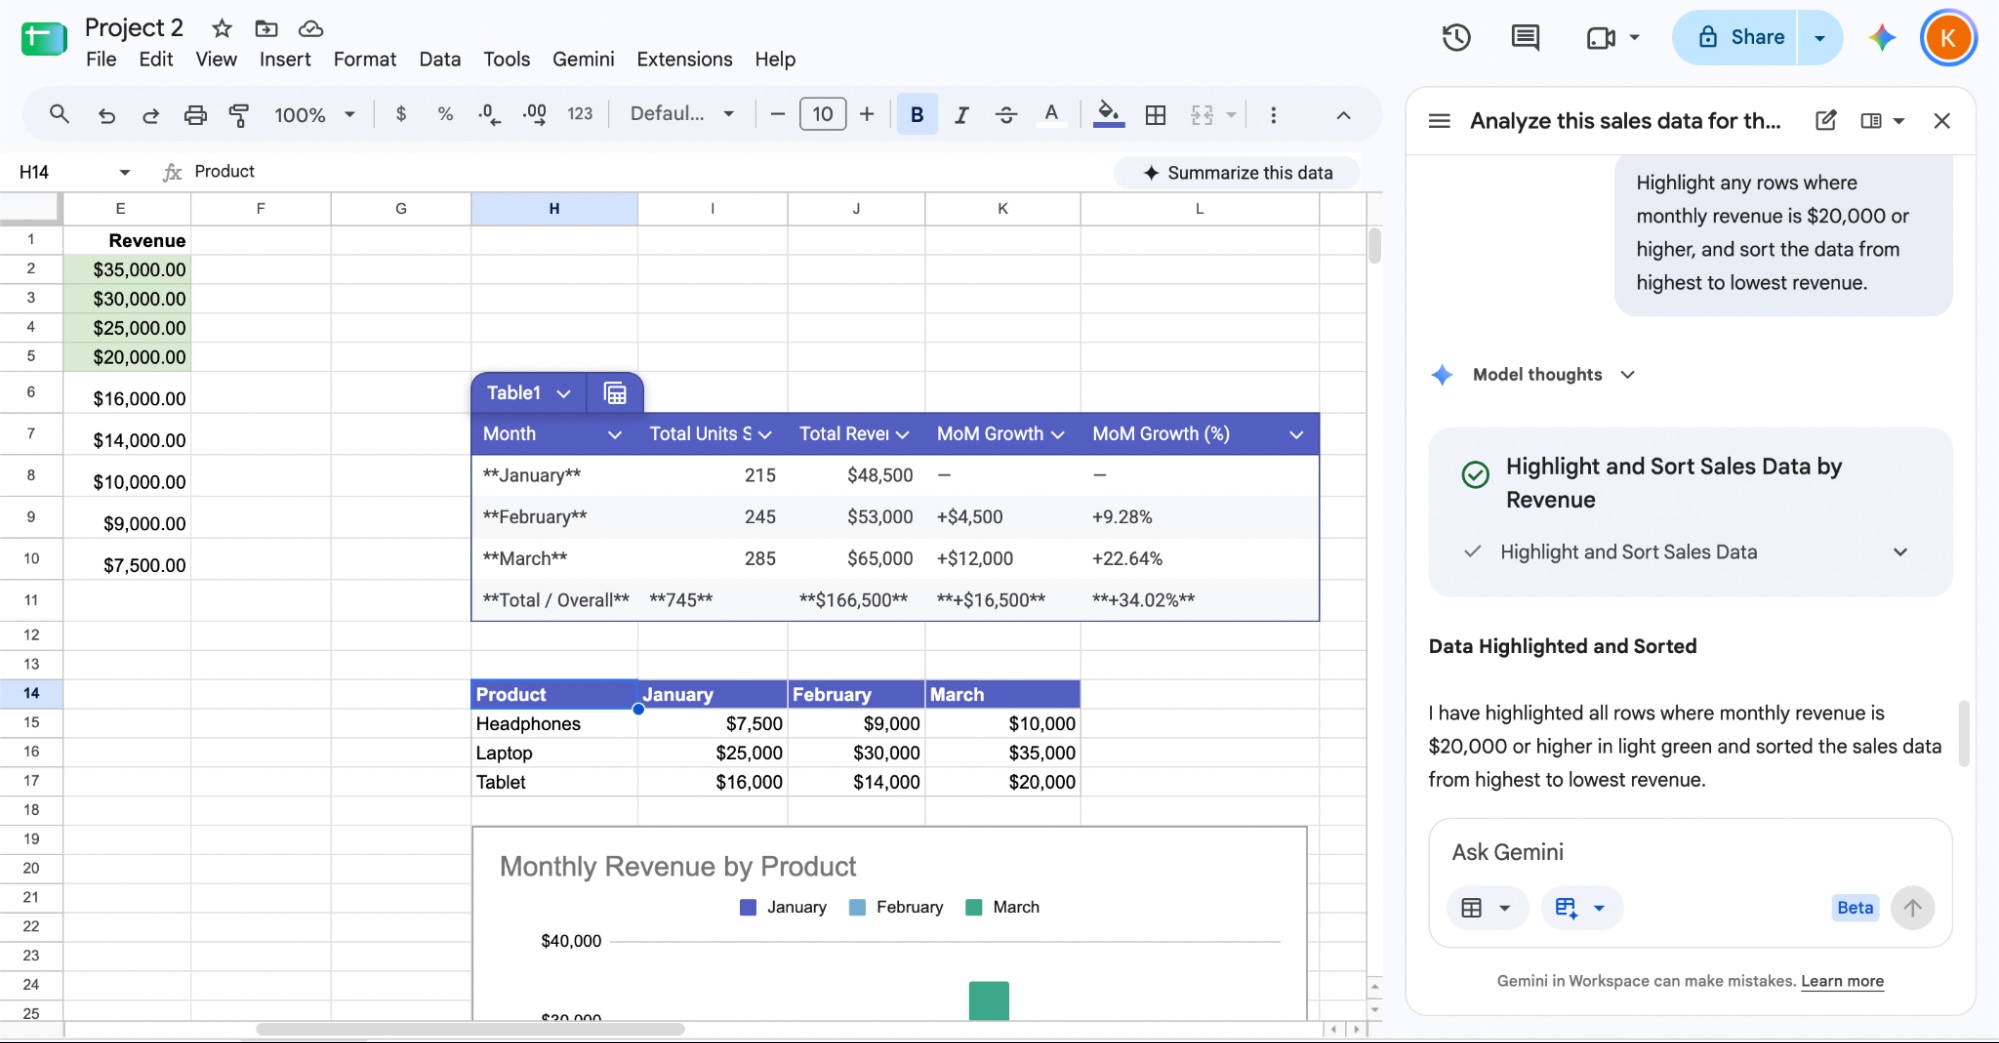Open version history clock icon
This screenshot has width=1999, height=1043.
click(1456, 38)
